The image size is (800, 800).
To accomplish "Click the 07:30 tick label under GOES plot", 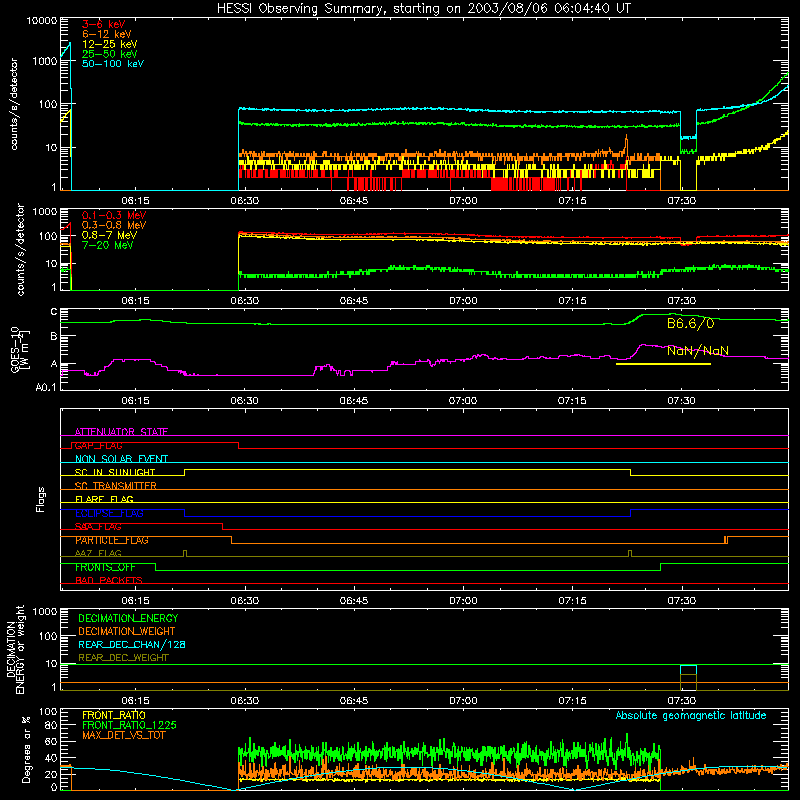I will [x=681, y=401].
